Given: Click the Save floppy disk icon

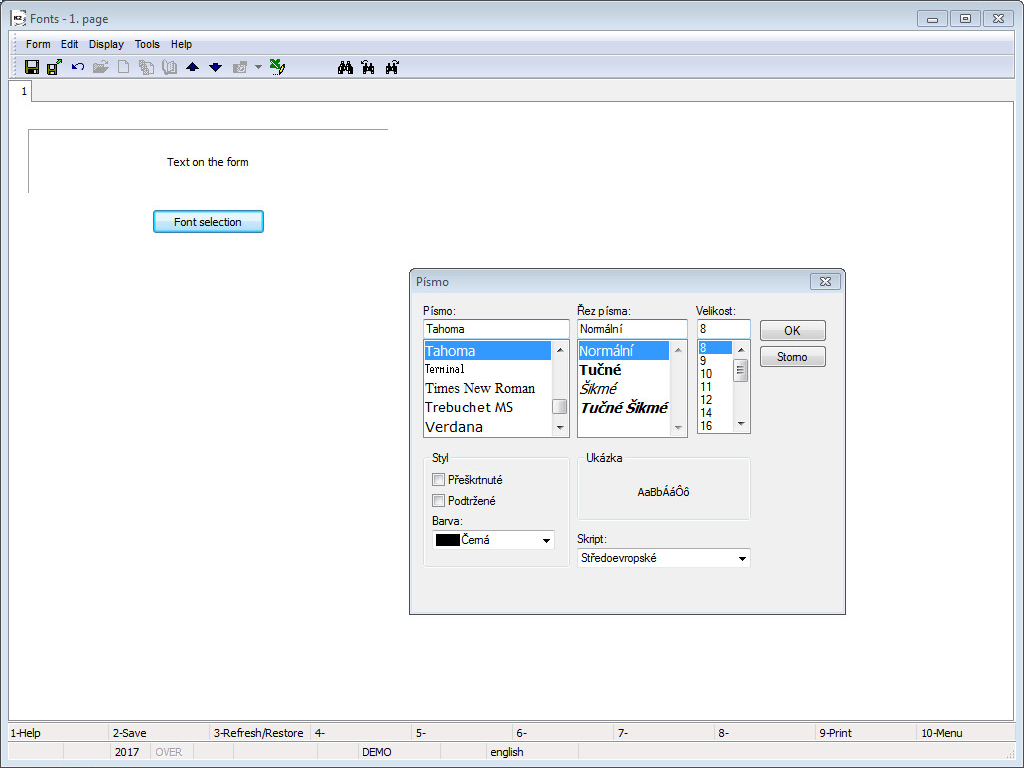Looking at the screenshot, I should click(31, 67).
